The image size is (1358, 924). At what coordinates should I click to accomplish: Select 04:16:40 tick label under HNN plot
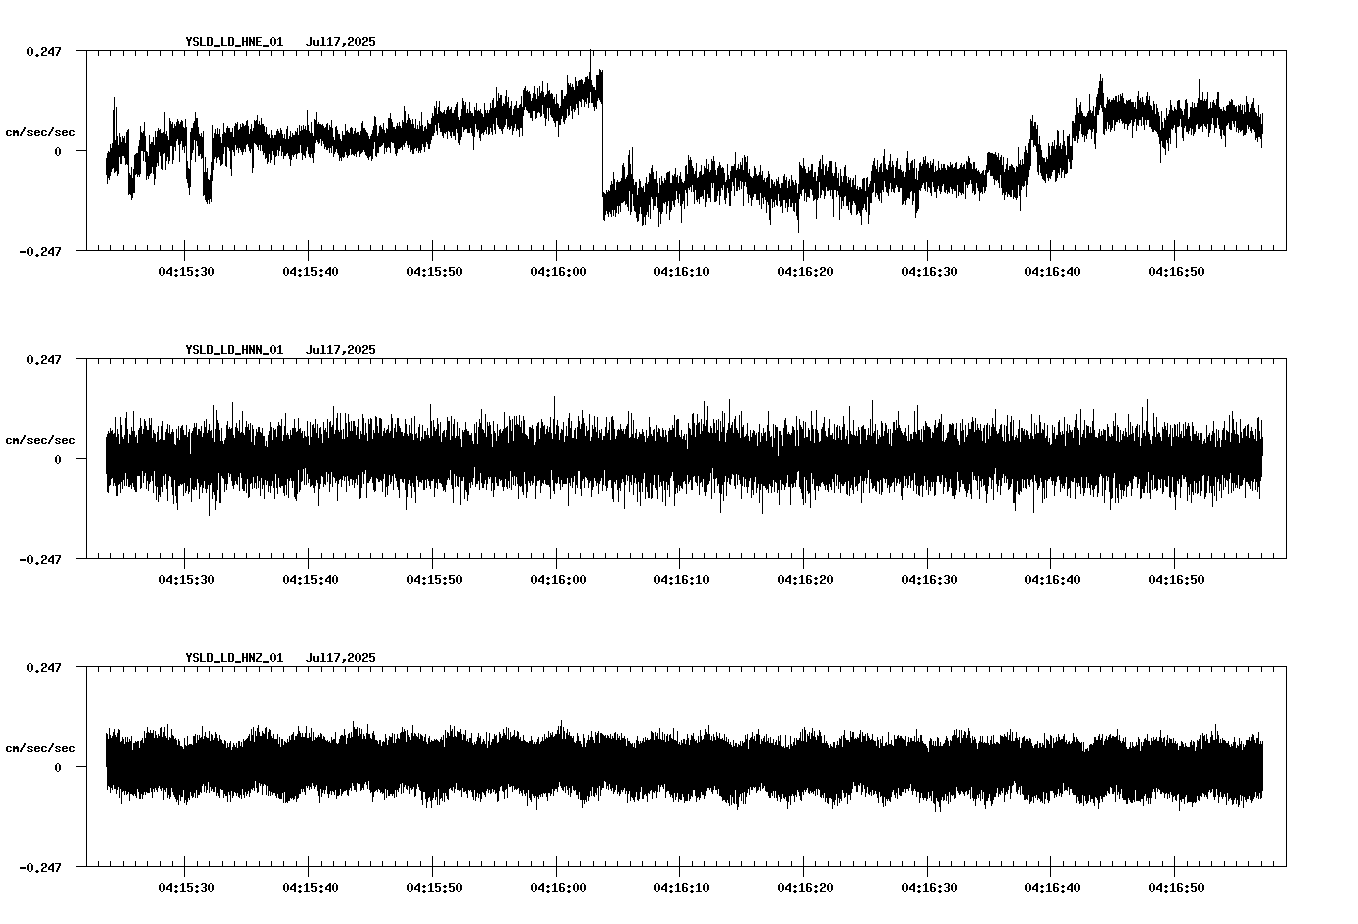pyautogui.click(x=1052, y=580)
